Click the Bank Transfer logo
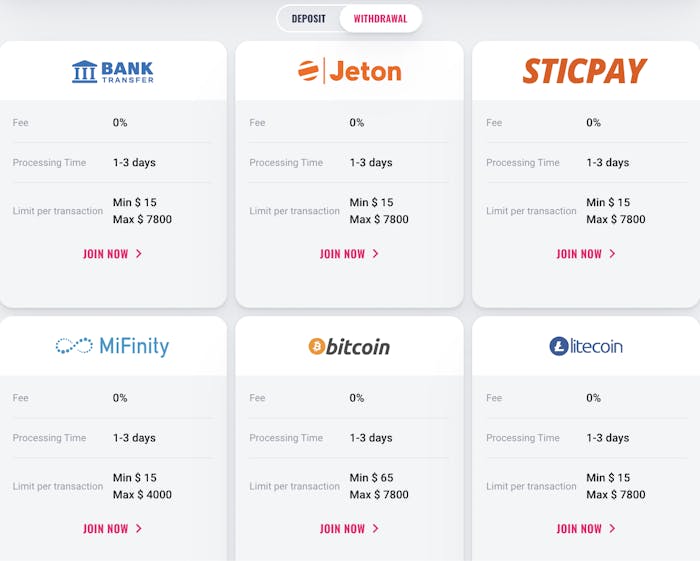Viewport: 700px width, 561px height. 113,71
